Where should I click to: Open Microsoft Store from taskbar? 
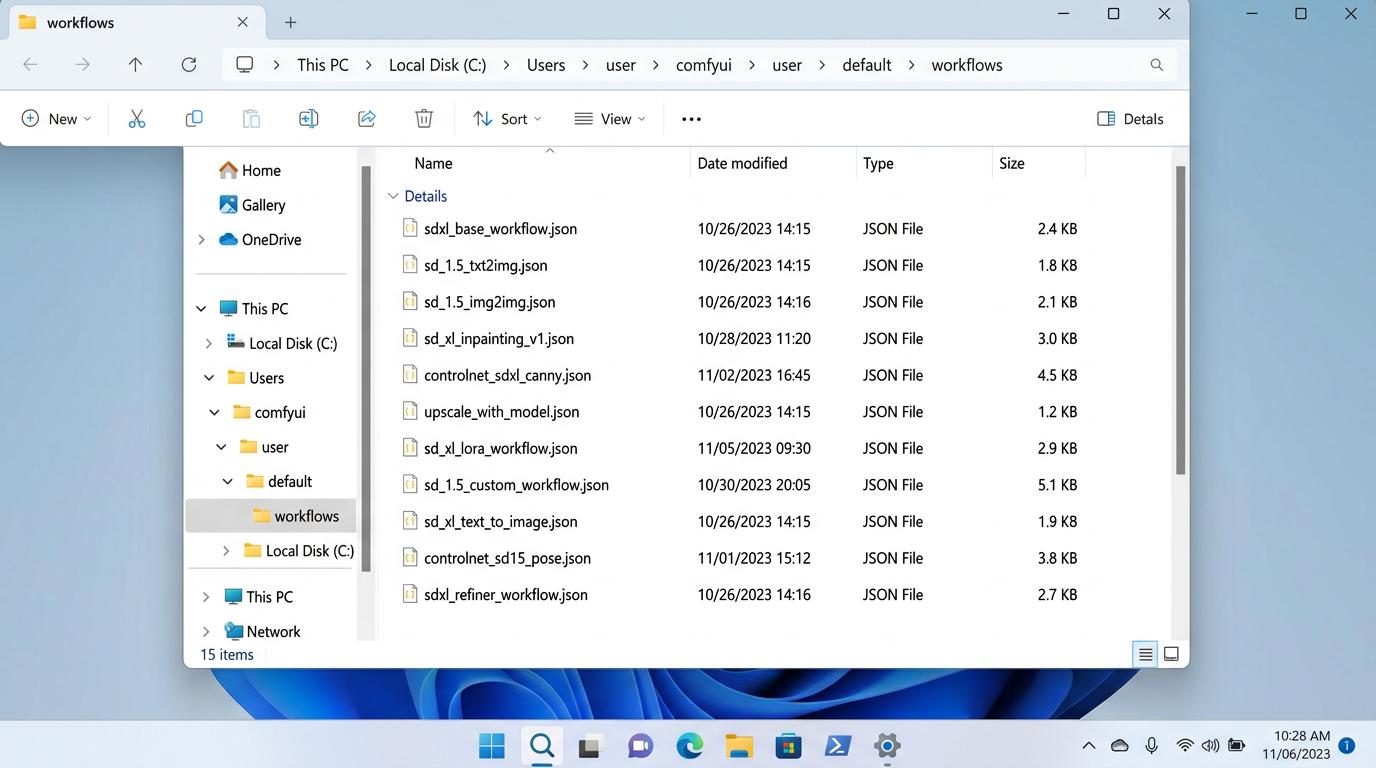[788, 746]
